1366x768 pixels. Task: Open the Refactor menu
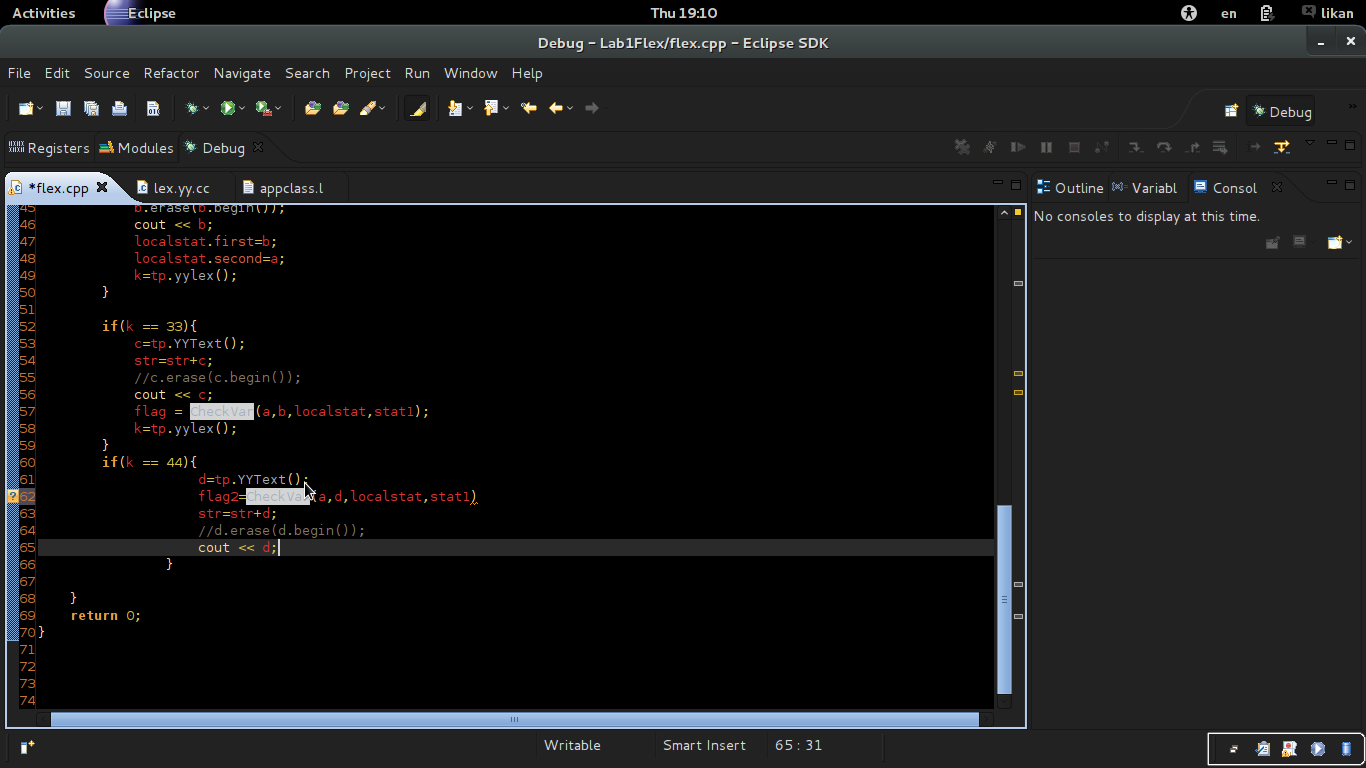tap(171, 73)
